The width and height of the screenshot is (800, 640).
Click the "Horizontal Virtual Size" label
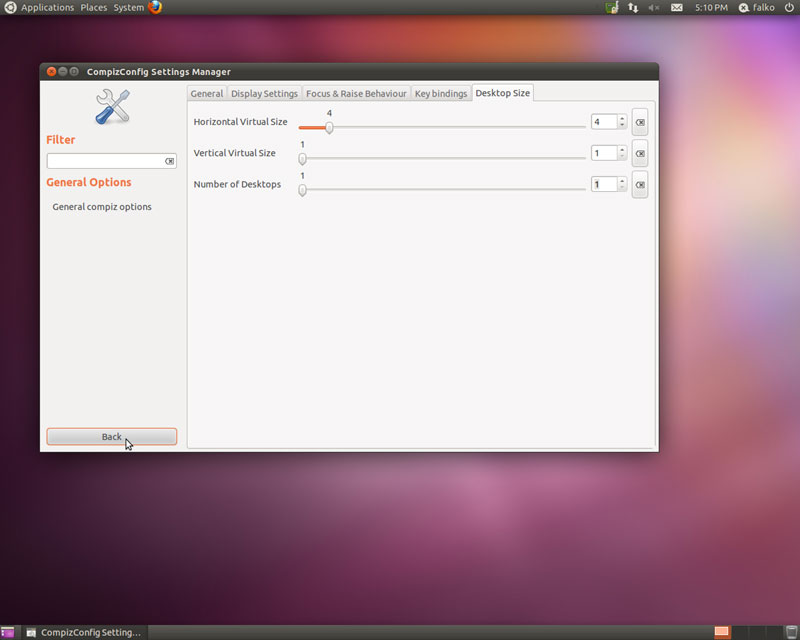240,121
